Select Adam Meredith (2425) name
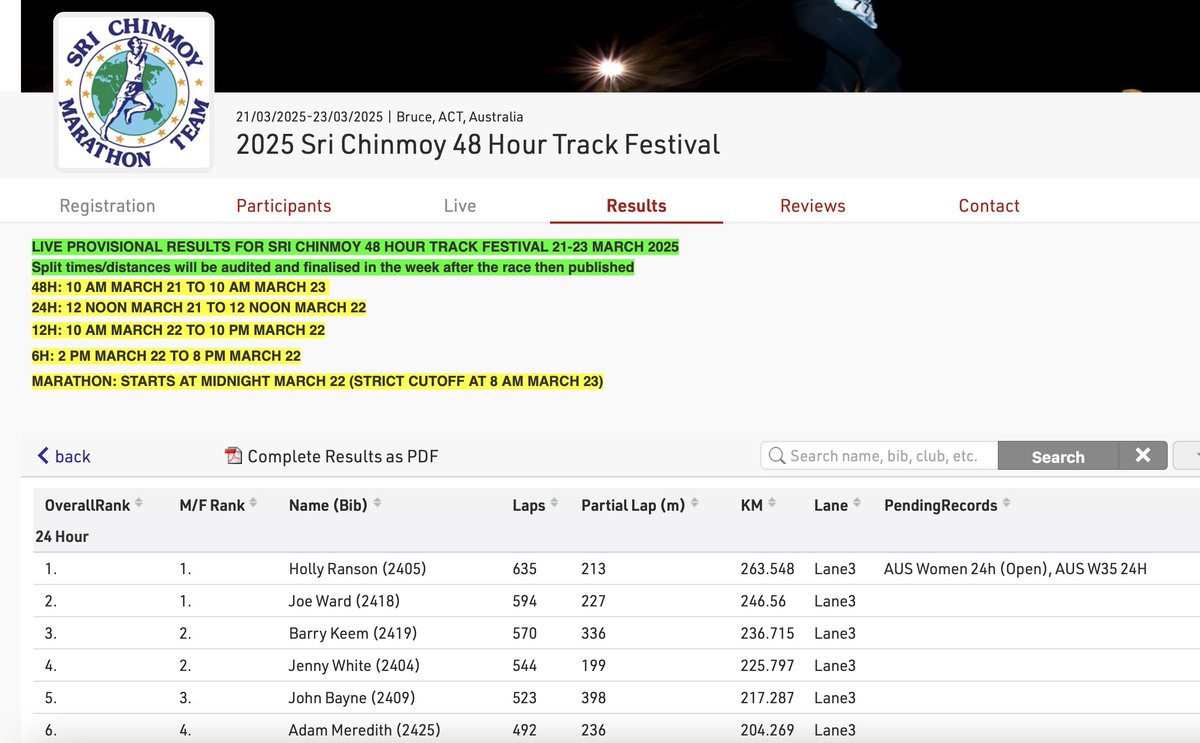Viewport: 1200px width, 743px height. (365, 729)
